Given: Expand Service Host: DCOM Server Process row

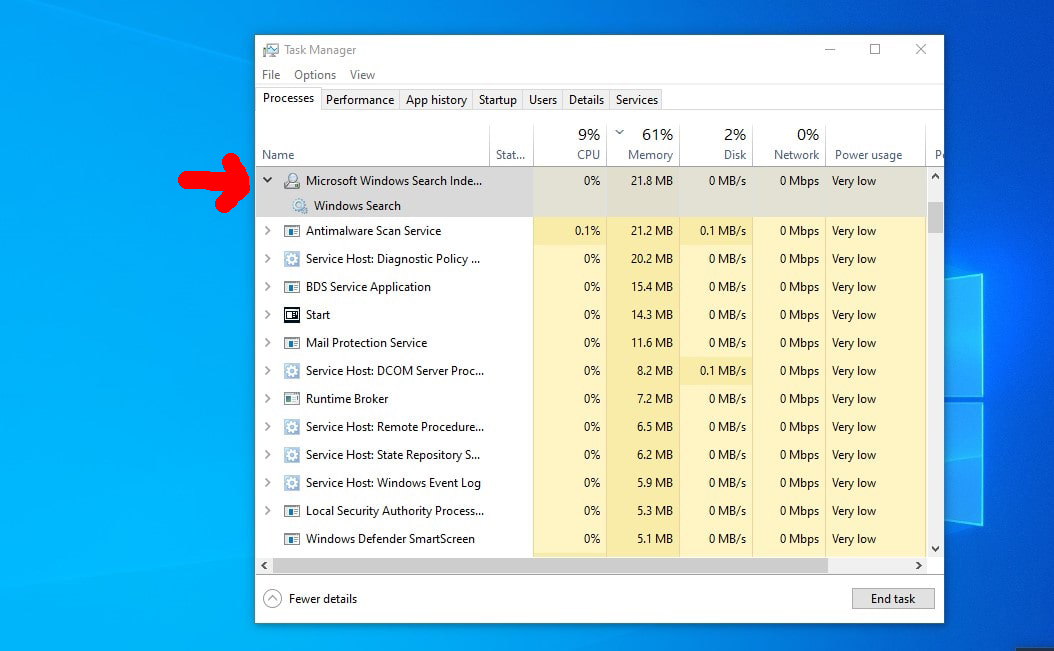Looking at the screenshot, I should click(x=268, y=371).
